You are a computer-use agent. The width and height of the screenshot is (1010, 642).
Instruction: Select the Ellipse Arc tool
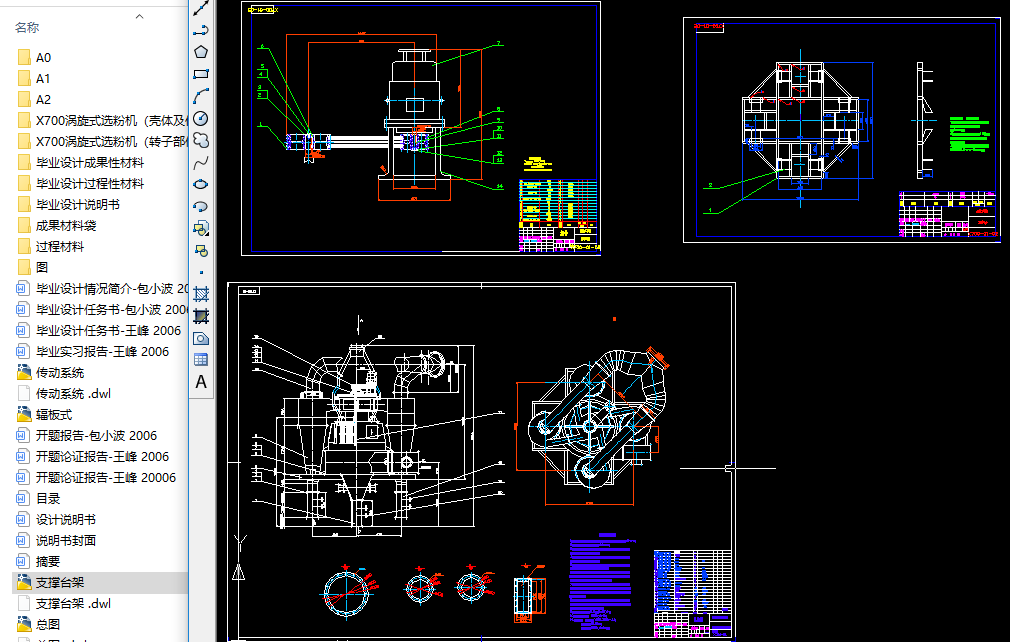pos(201,207)
